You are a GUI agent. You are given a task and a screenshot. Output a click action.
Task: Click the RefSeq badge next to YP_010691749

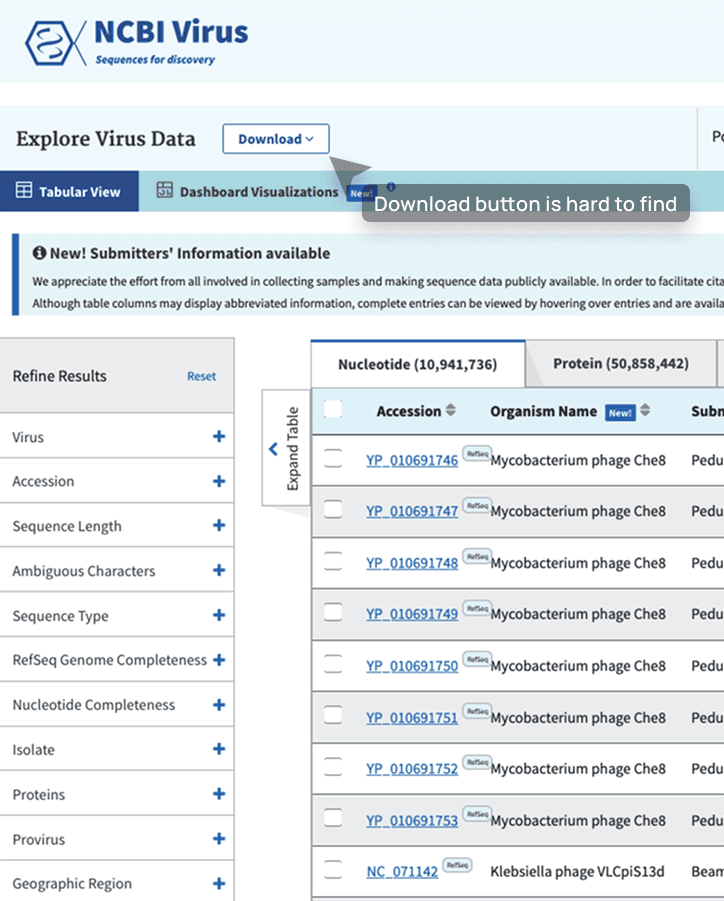[x=477, y=608]
